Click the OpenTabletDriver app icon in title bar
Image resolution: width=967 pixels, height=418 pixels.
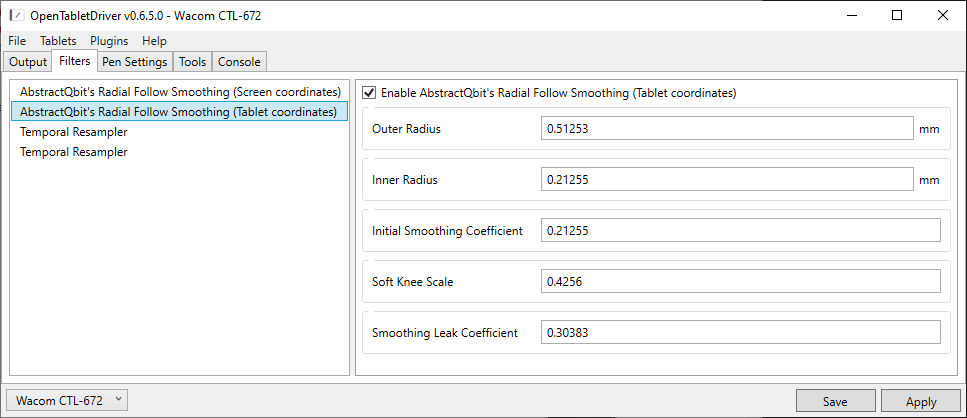tap(16, 16)
